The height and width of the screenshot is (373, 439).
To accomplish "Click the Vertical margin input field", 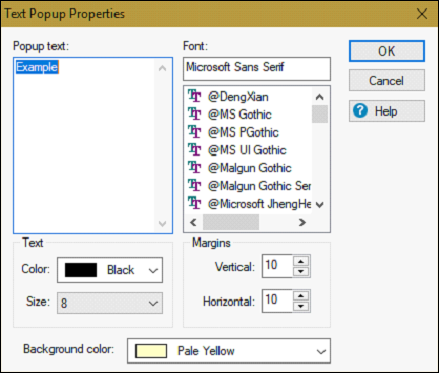I will pyautogui.click(x=277, y=266).
